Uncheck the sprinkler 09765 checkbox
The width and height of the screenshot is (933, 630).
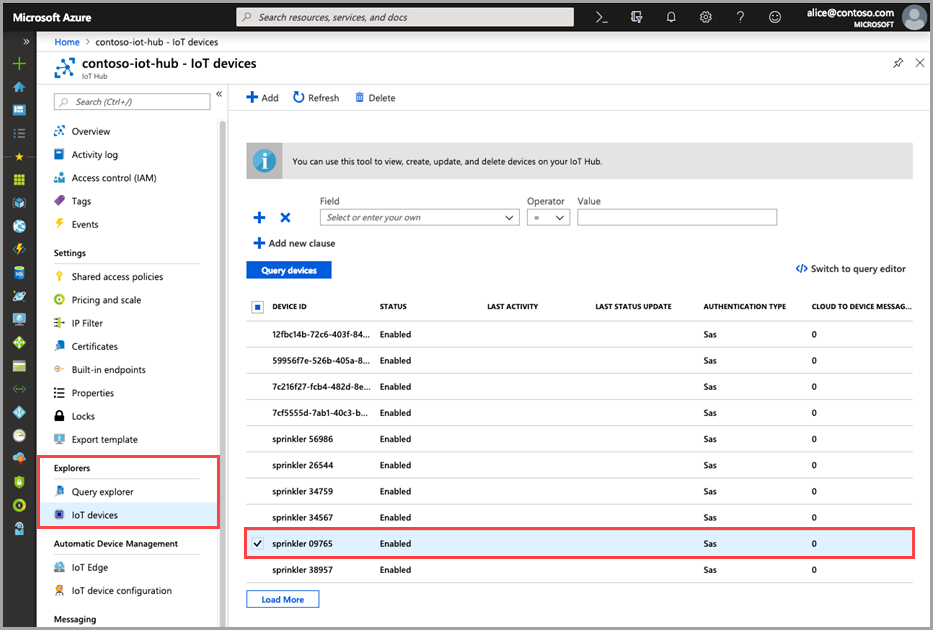(x=258, y=544)
